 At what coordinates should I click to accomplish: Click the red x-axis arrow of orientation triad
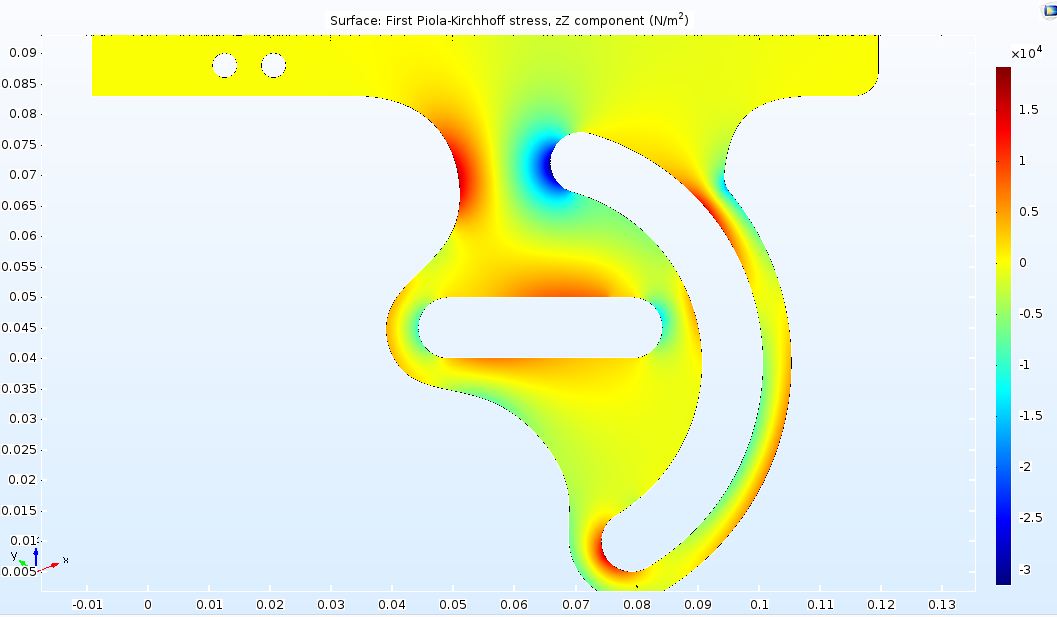pos(52,564)
